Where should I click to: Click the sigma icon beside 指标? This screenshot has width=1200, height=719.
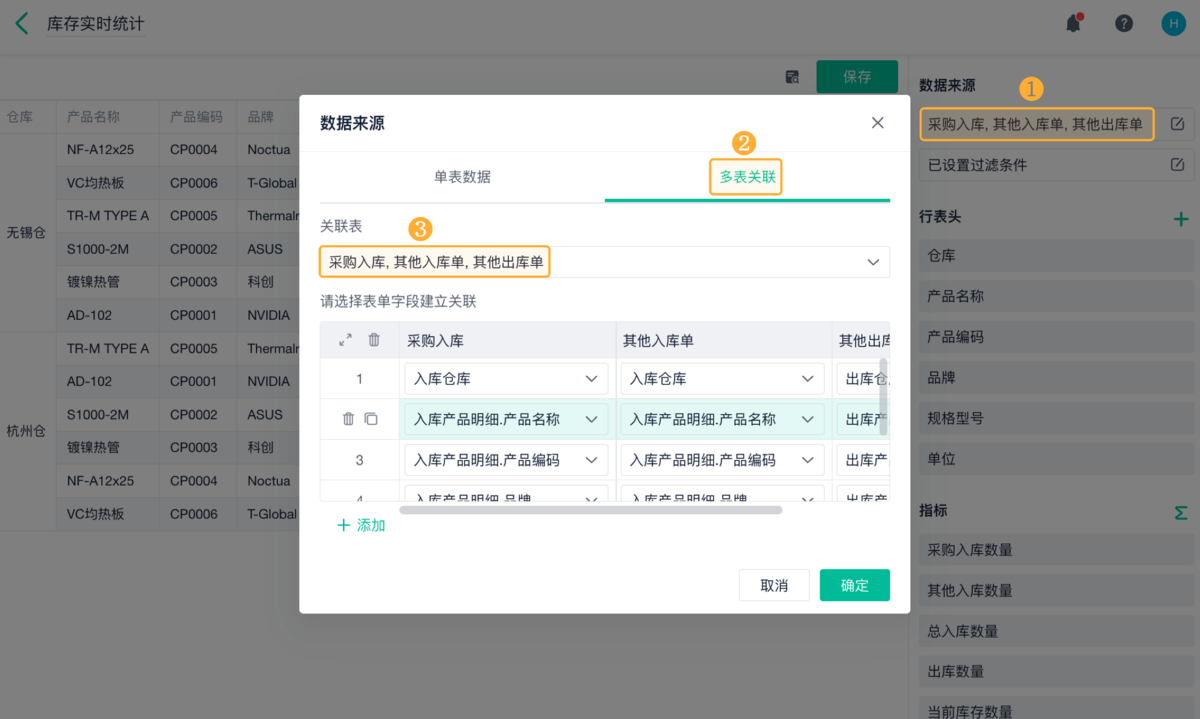pyautogui.click(x=1181, y=512)
